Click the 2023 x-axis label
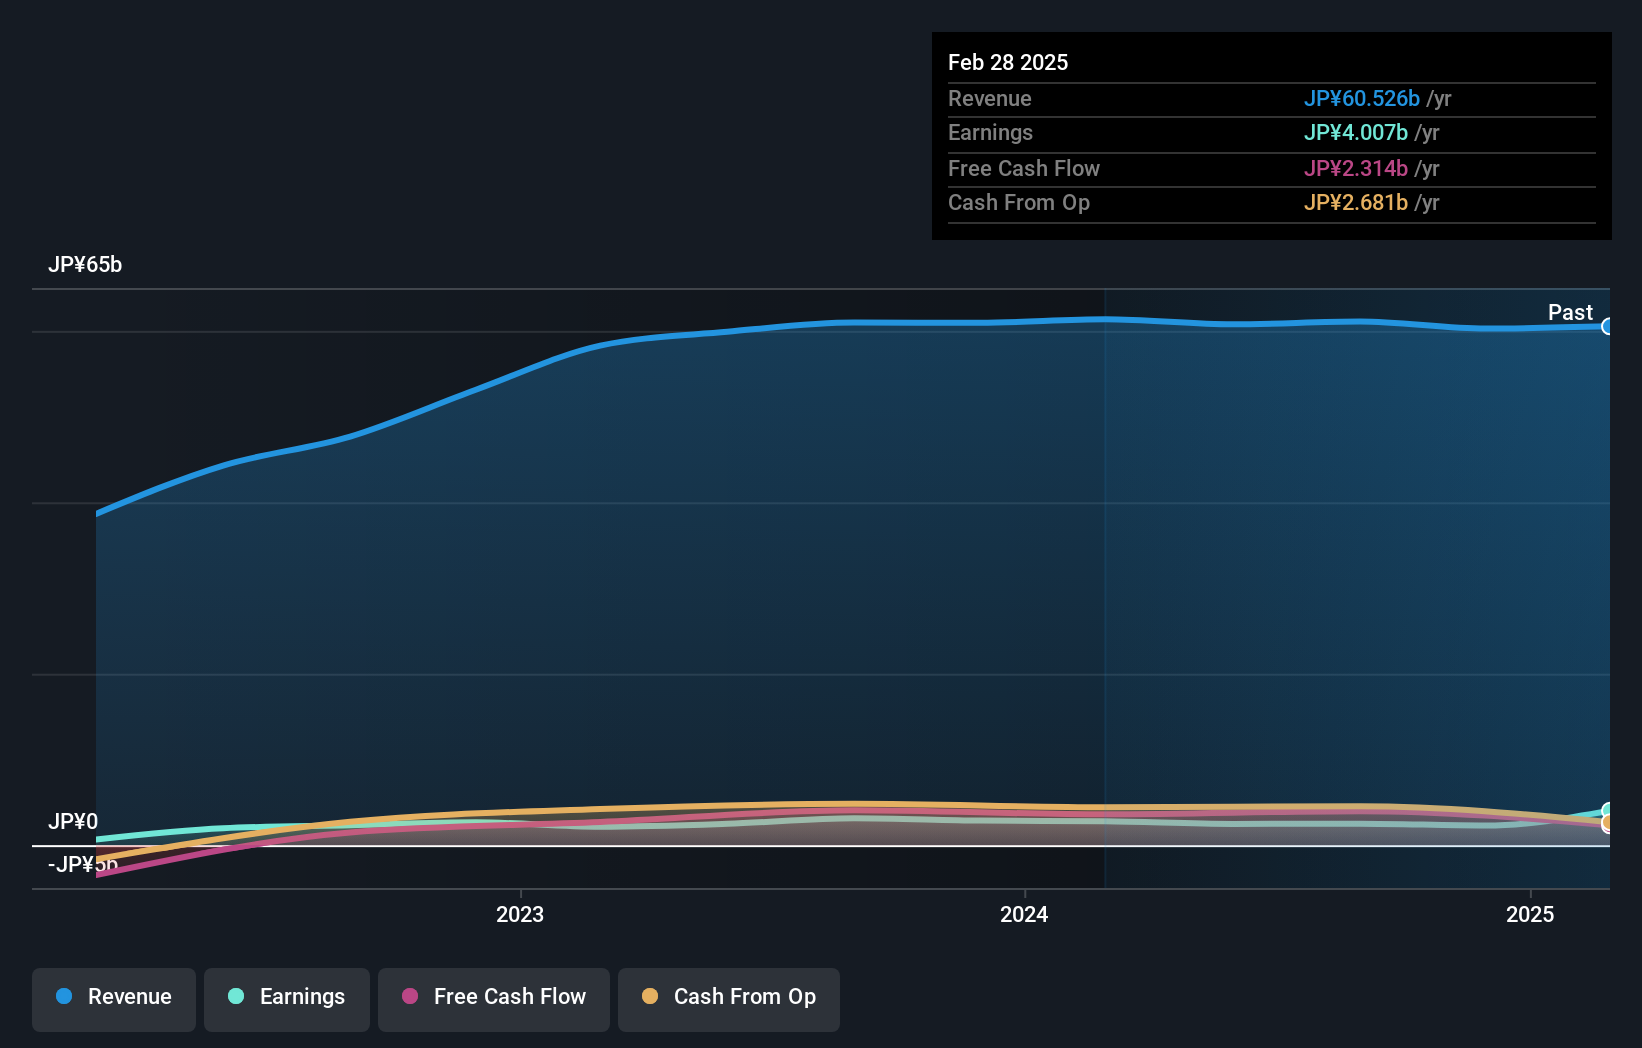 click(520, 914)
